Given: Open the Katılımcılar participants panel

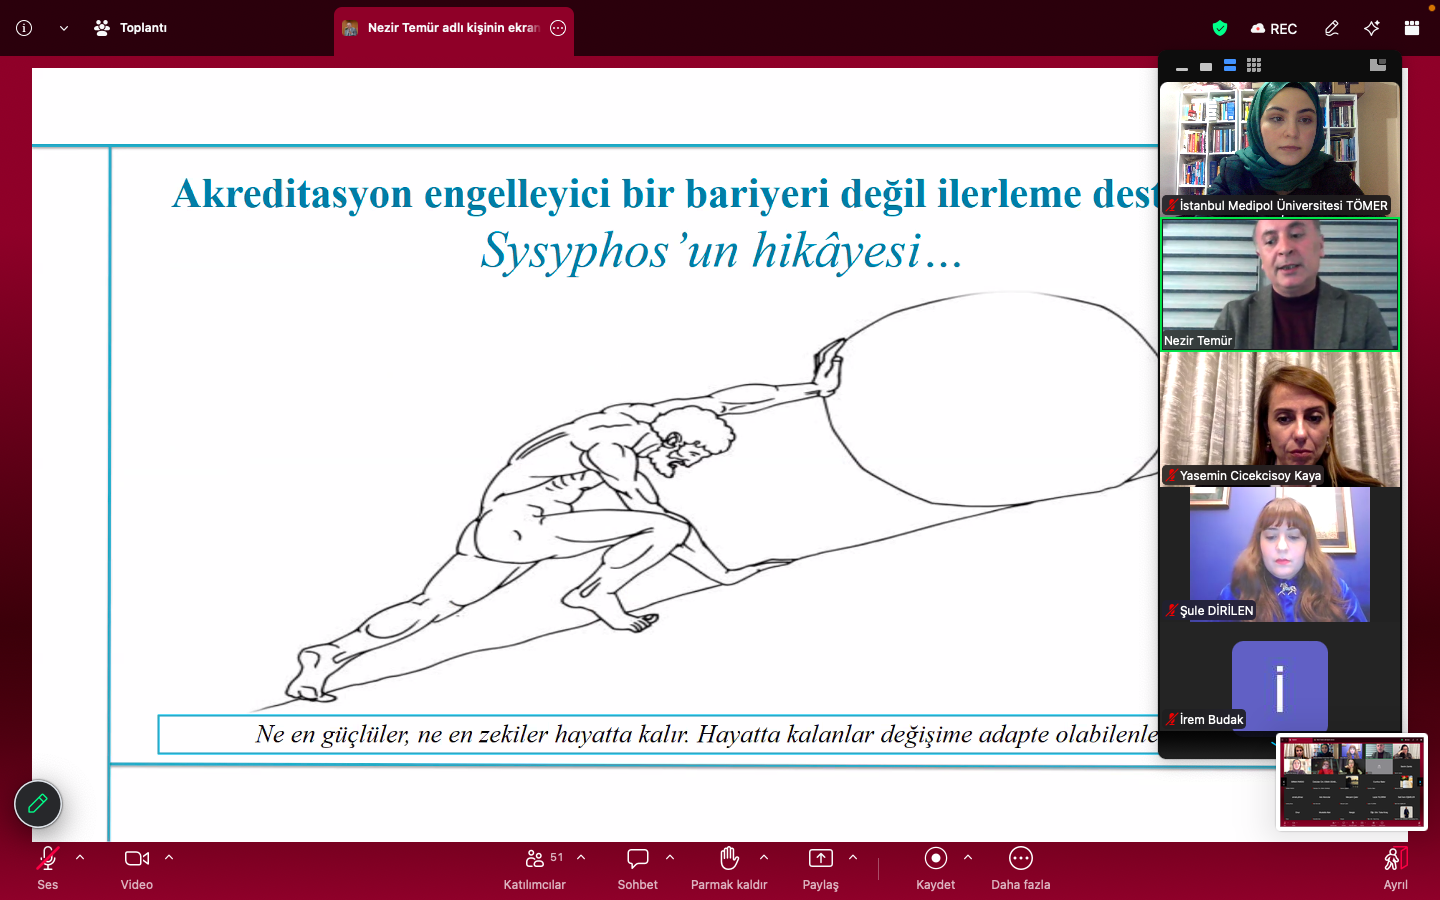Looking at the screenshot, I should [x=535, y=867].
